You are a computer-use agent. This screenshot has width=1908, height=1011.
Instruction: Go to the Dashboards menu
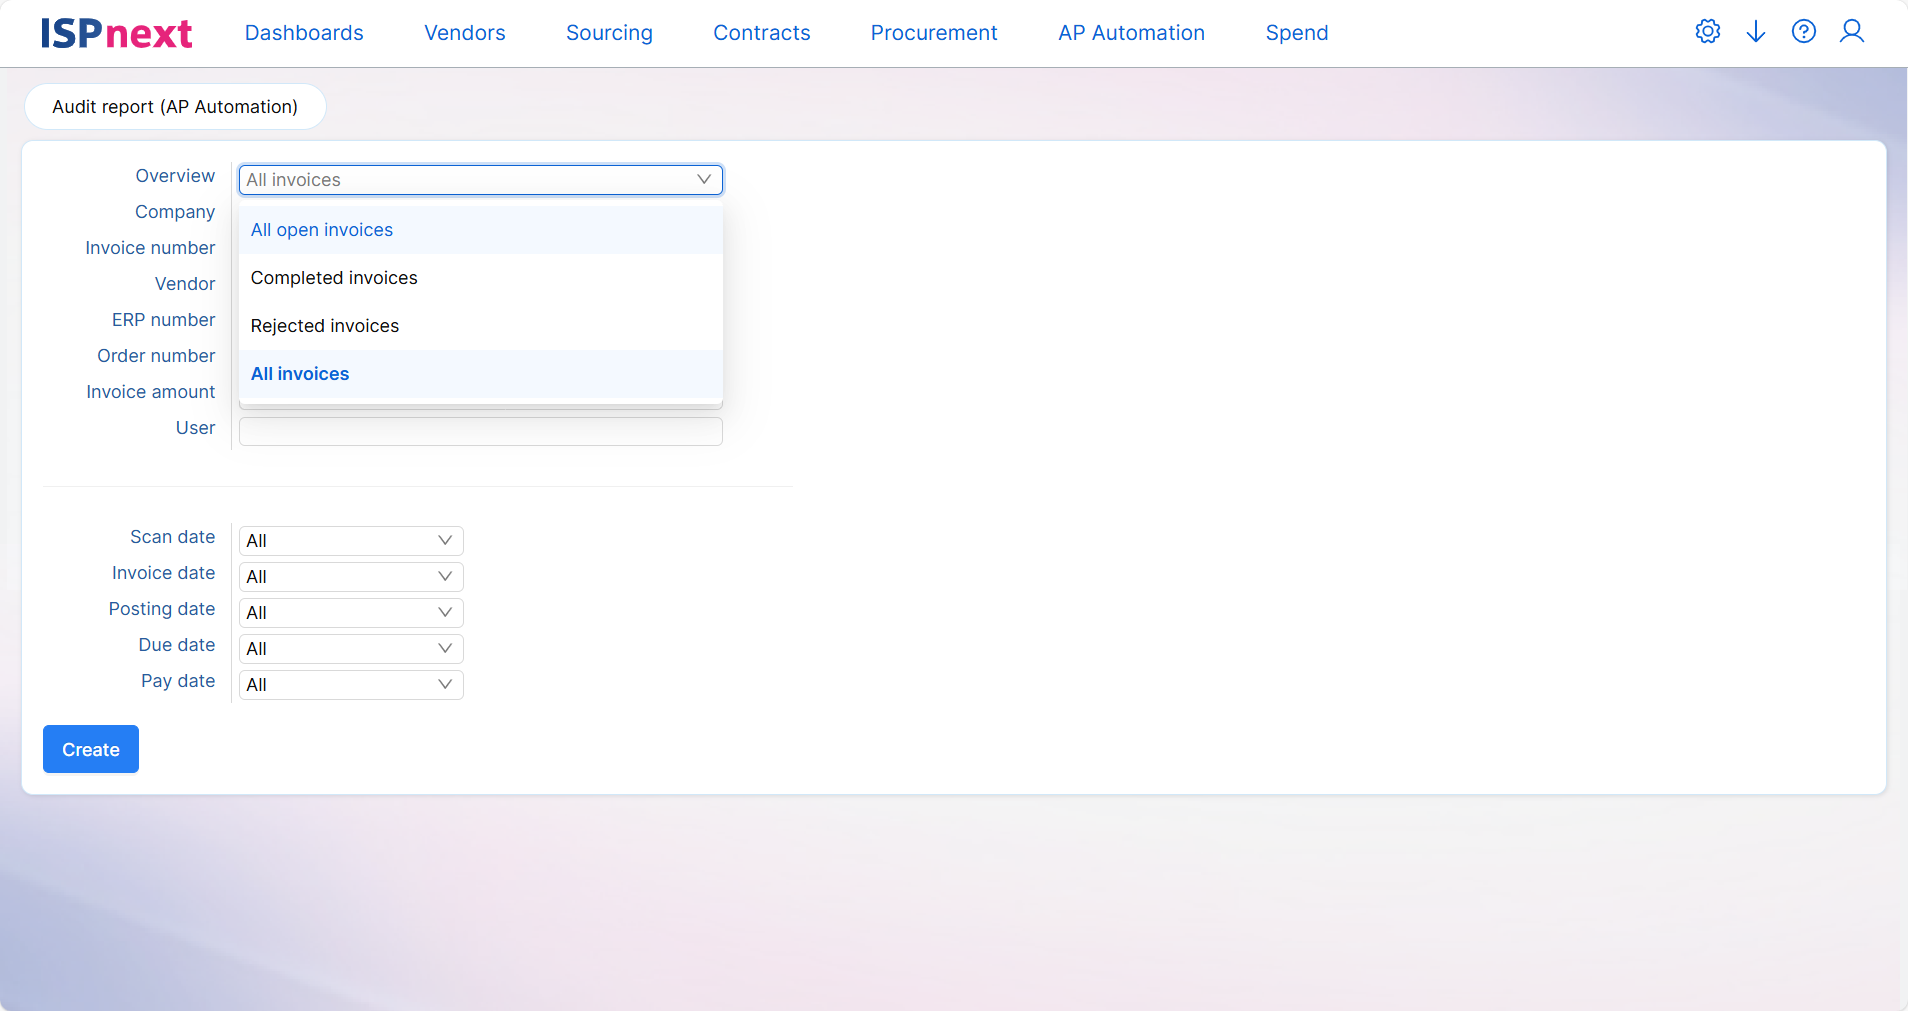coord(304,33)
